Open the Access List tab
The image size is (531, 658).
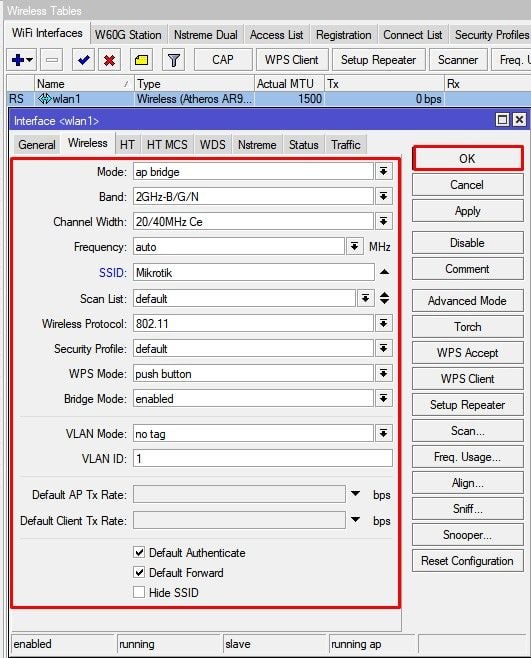[276, 35]
